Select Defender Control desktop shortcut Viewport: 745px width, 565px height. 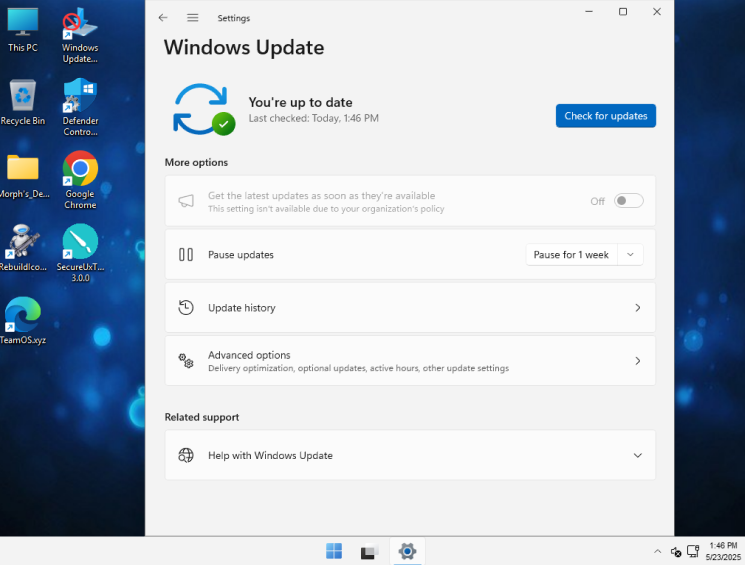80,107
